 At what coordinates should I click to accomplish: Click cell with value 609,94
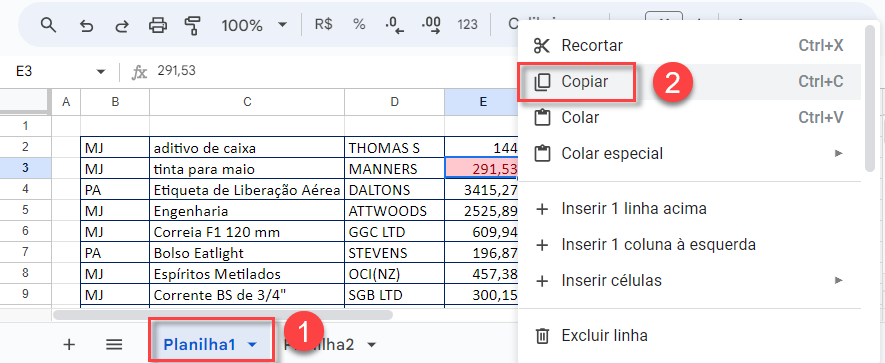[x=481, y=231]
